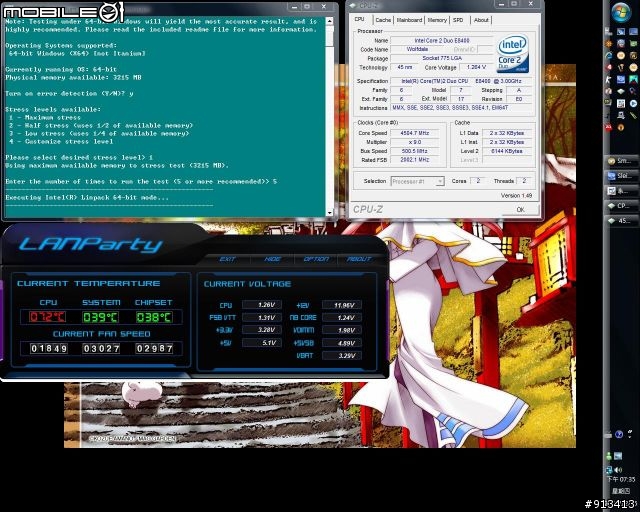Click the FSB VTT voltage value '1.31V'
The height and width of the screenshot is (512, 640).
[262, 317]
